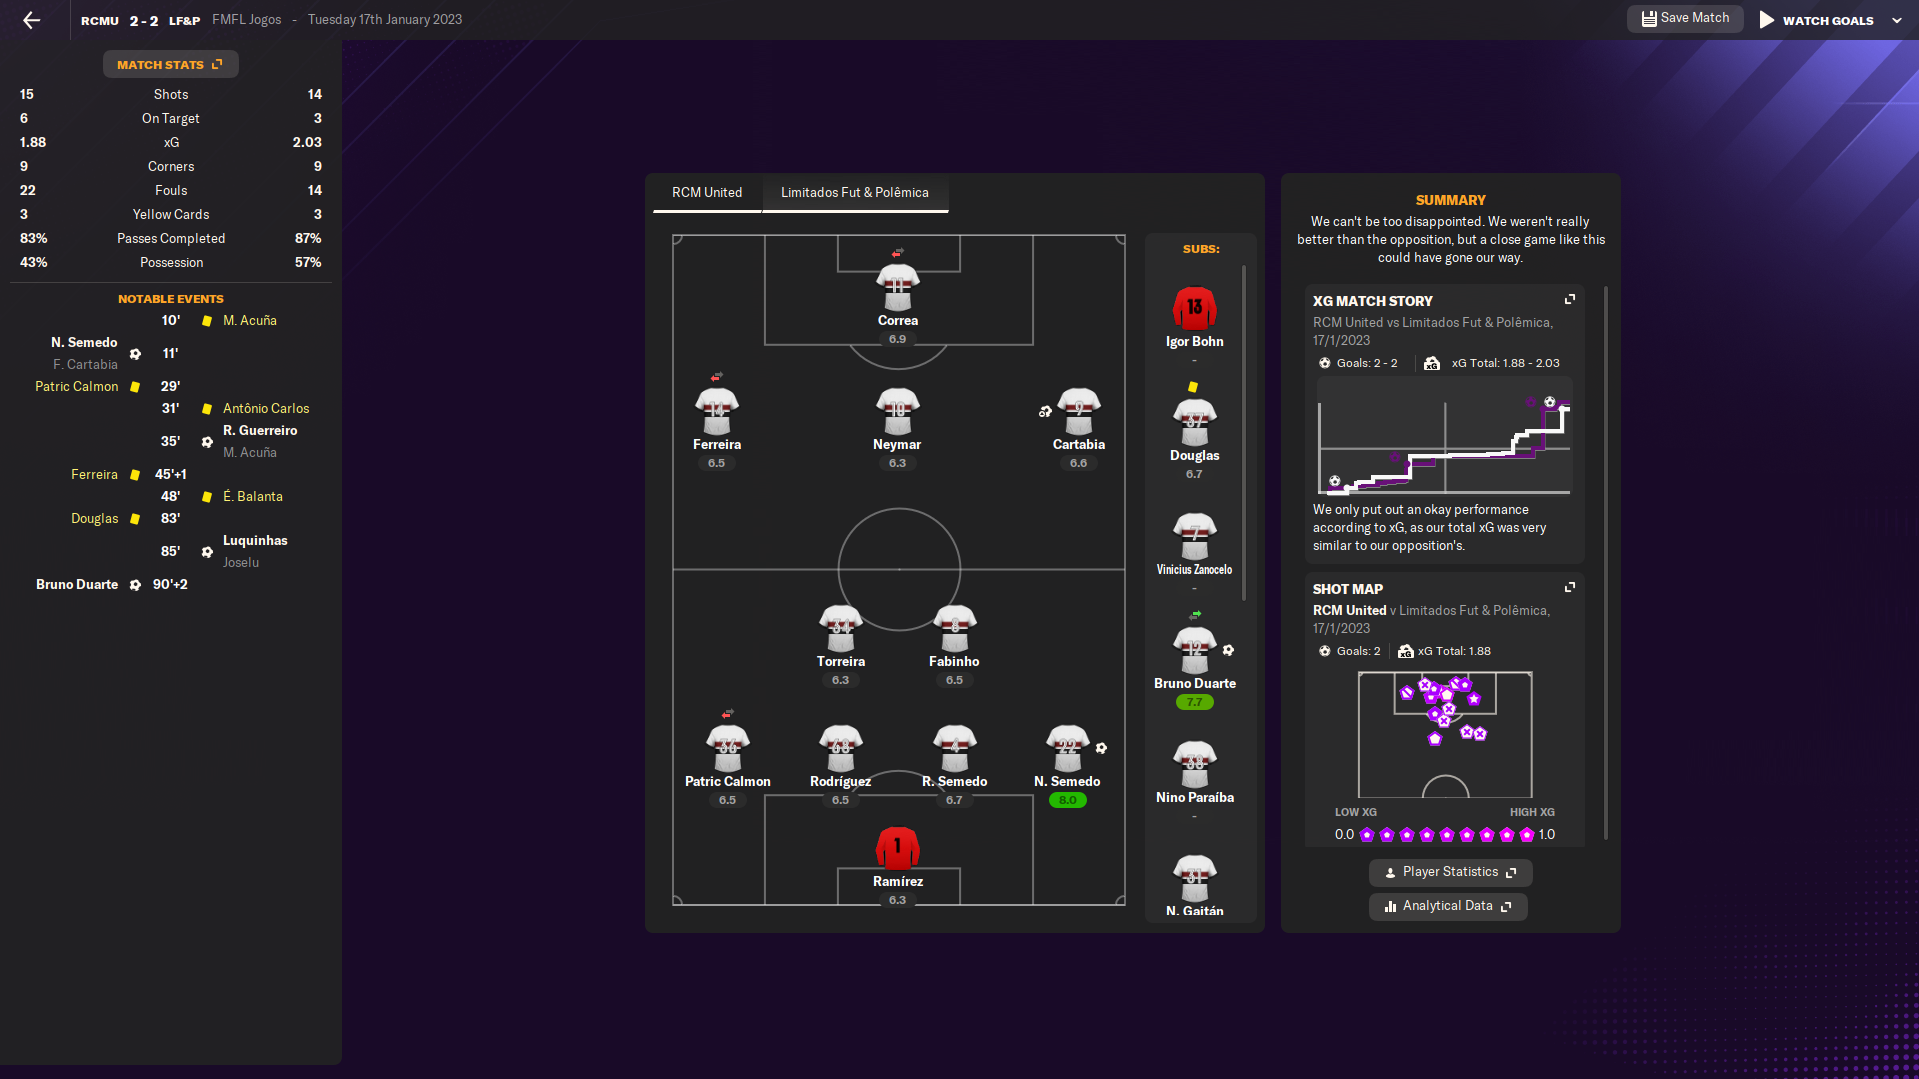Switch to the RCM United tab
Viewport: 1919px width, 1079px height.
pyautogui.click(x=707, y=193)
